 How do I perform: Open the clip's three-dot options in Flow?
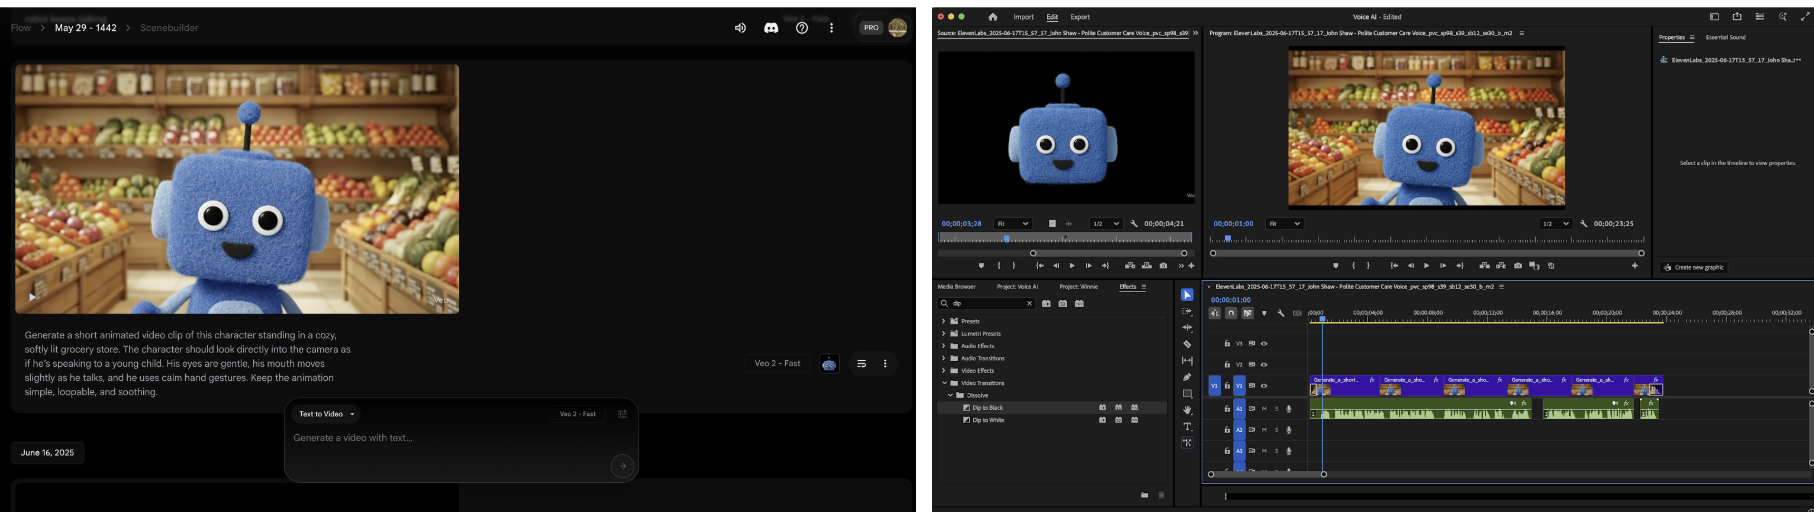click(885, 364)
